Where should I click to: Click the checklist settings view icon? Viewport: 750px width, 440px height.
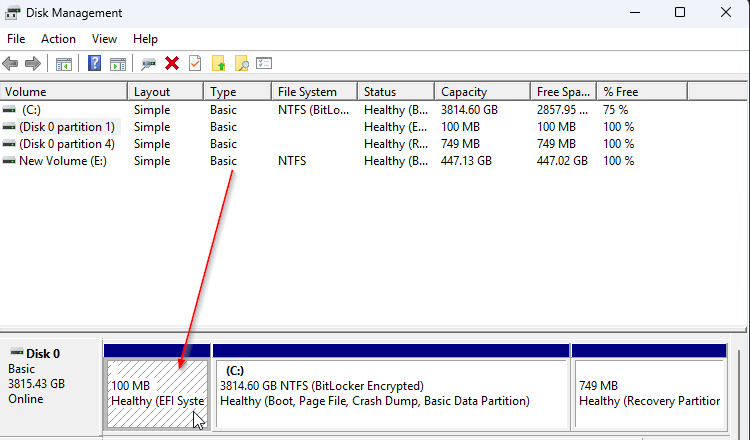point(264,63)
